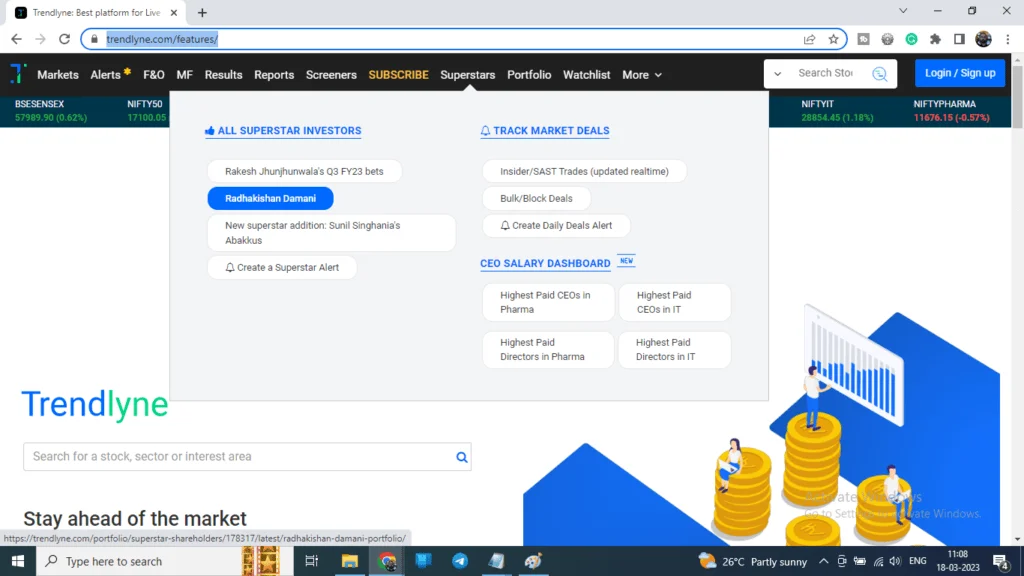Open the Radhakishan Damani portfolio link
Screen dimensions: 1024x576
(270, 198)
